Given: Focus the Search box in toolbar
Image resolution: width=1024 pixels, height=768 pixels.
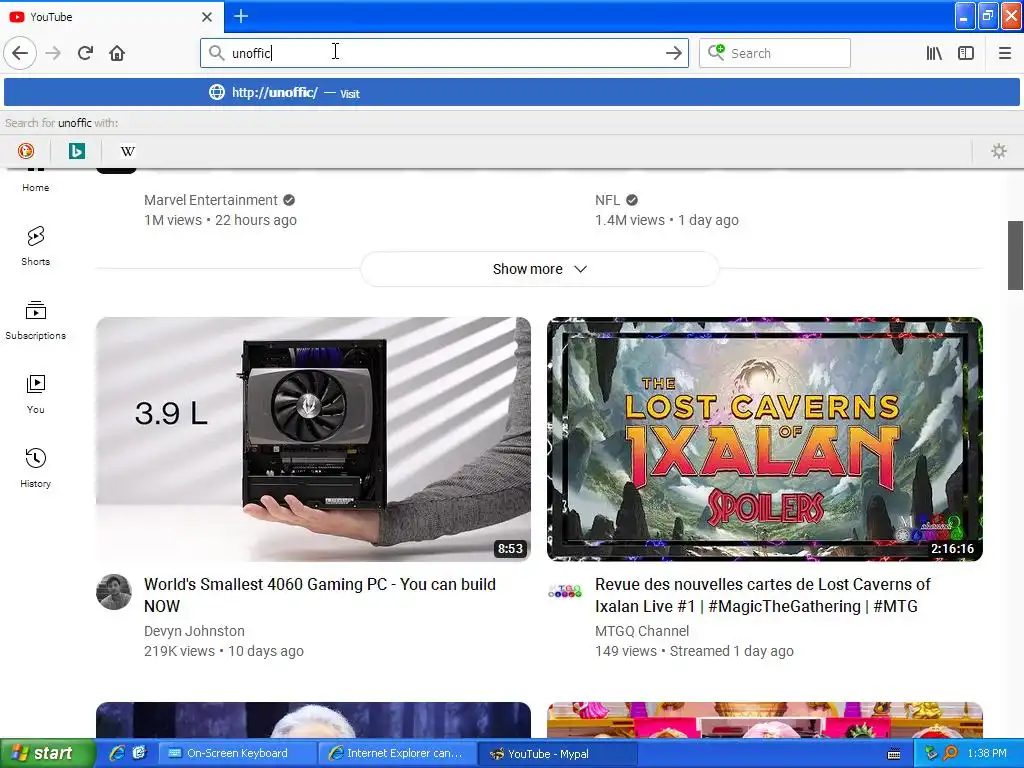Looking at the screenshot, I should 775,53.
